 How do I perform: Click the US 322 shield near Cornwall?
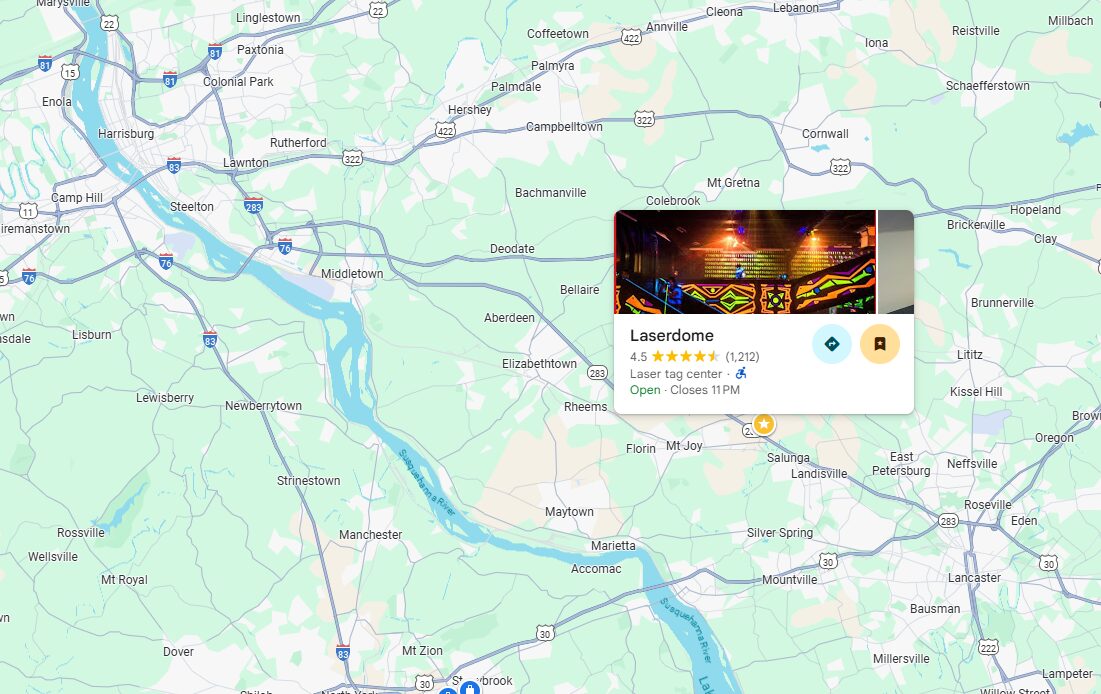click(x=840, y=167)
